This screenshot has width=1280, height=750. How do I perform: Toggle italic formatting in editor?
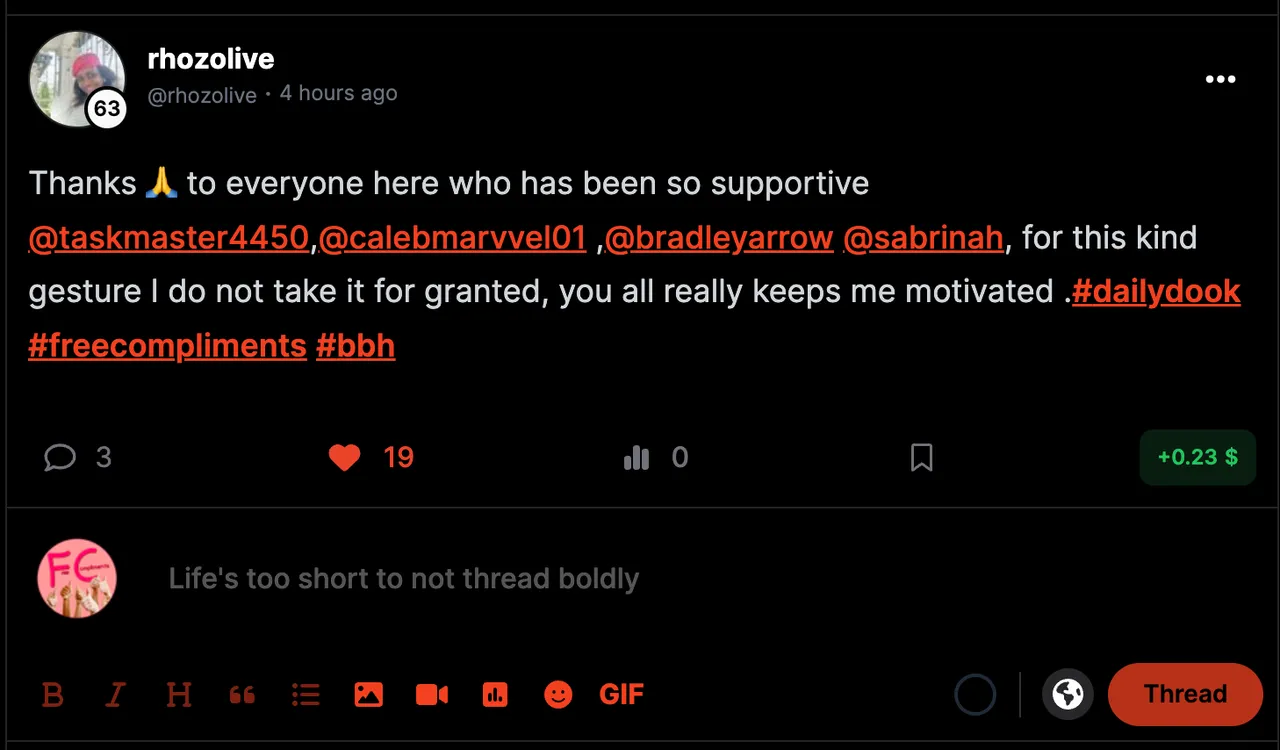click(116, 694)
